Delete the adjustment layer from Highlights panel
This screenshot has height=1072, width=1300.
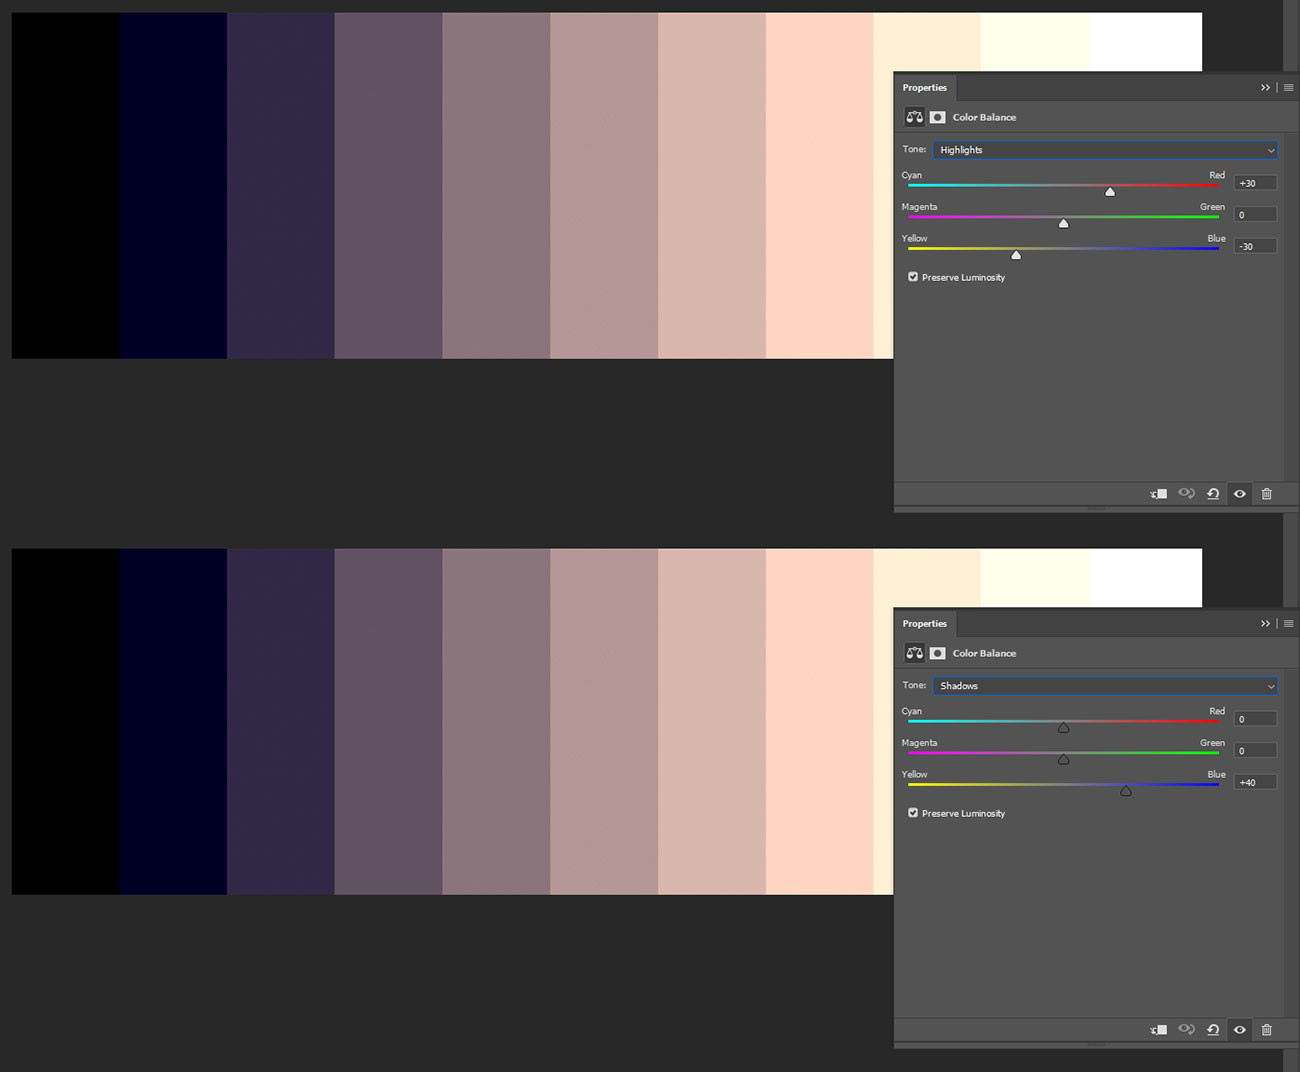pyautogui.click(x=1267, y=494)
